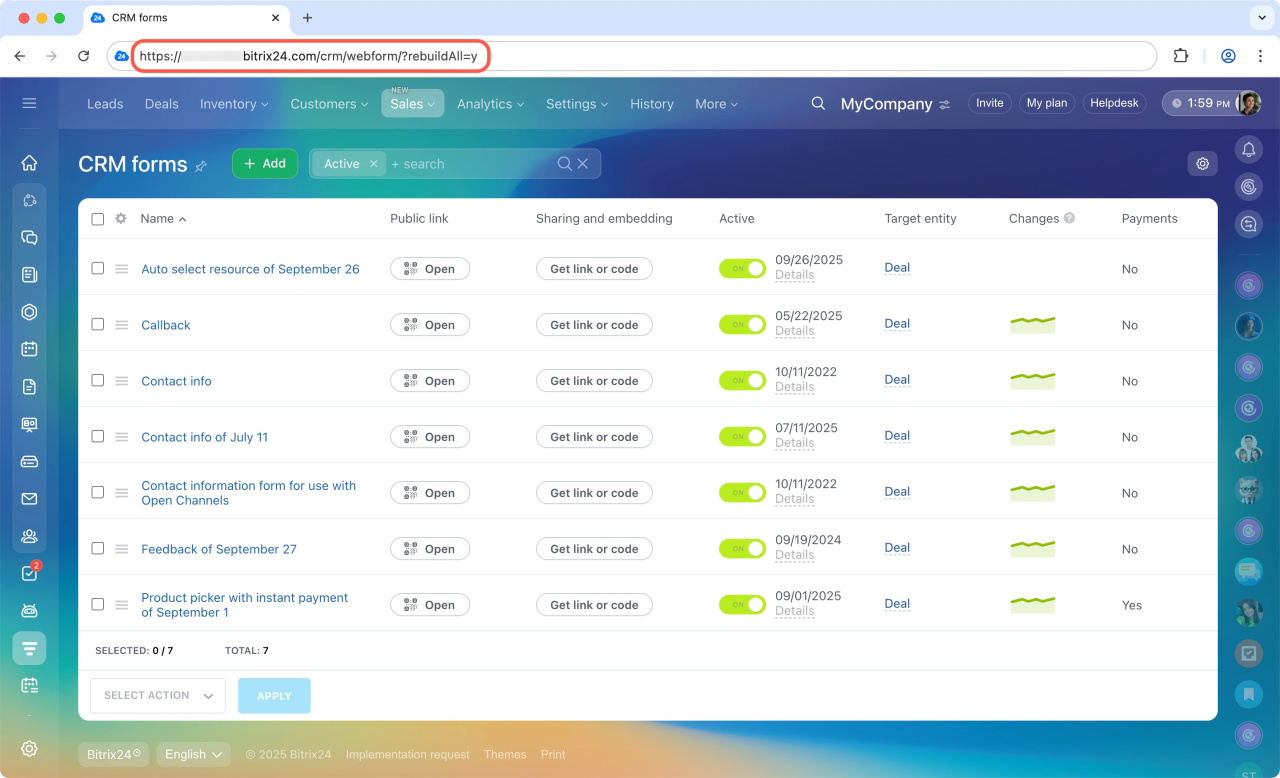
Task: Collapse the left hamburger menu
Action: [x=29, y=103]
